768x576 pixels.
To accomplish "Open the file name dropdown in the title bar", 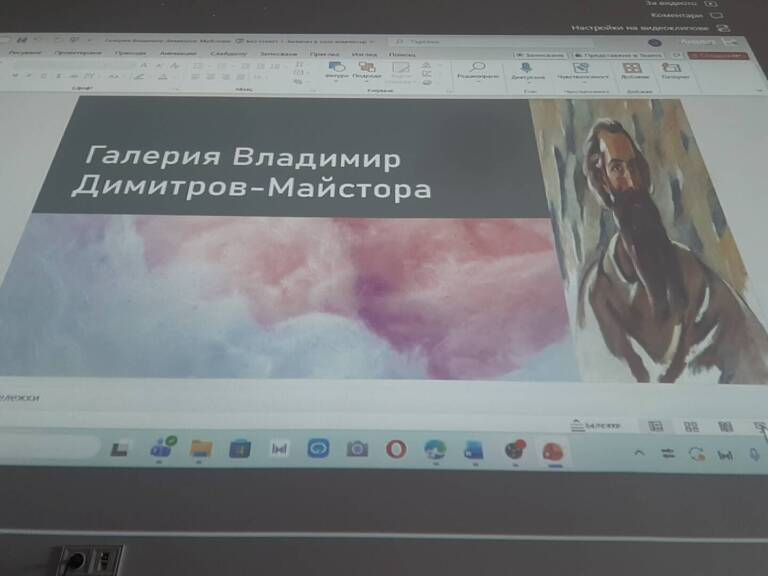I will [372, 42].
